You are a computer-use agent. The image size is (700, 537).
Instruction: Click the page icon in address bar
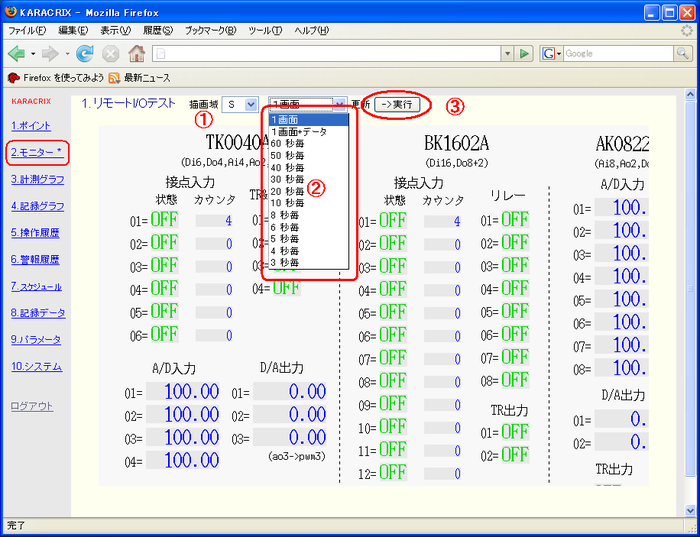160,54
